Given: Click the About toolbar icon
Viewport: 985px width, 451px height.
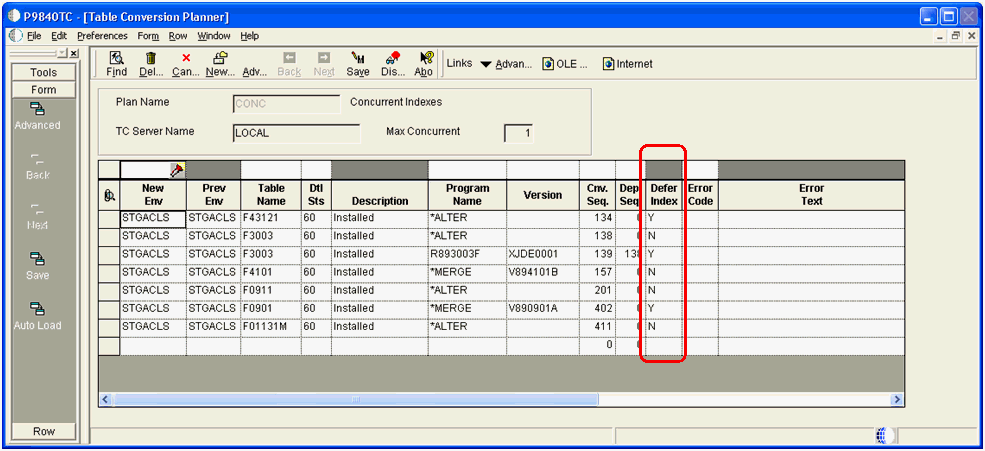Looking at the screenshot, I should 425,64.
